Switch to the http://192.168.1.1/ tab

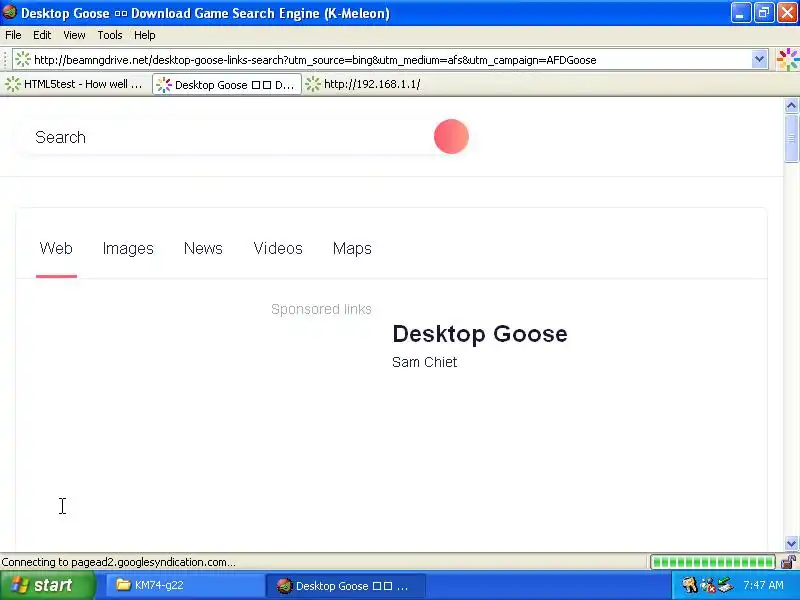[364, 84]
